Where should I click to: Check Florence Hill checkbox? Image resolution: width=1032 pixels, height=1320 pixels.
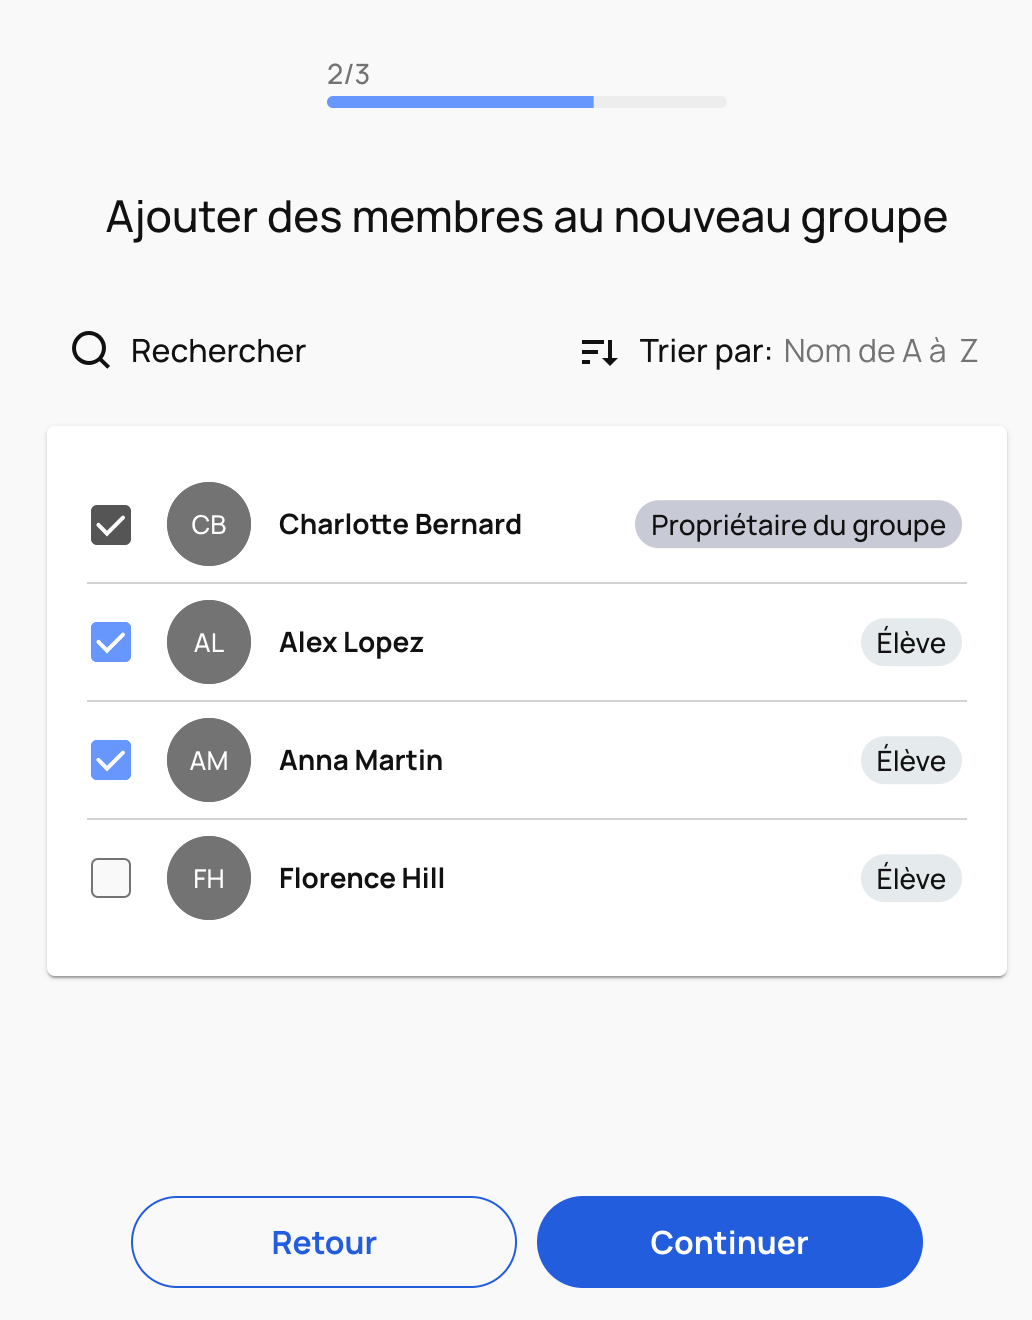[x=111, y=879]
